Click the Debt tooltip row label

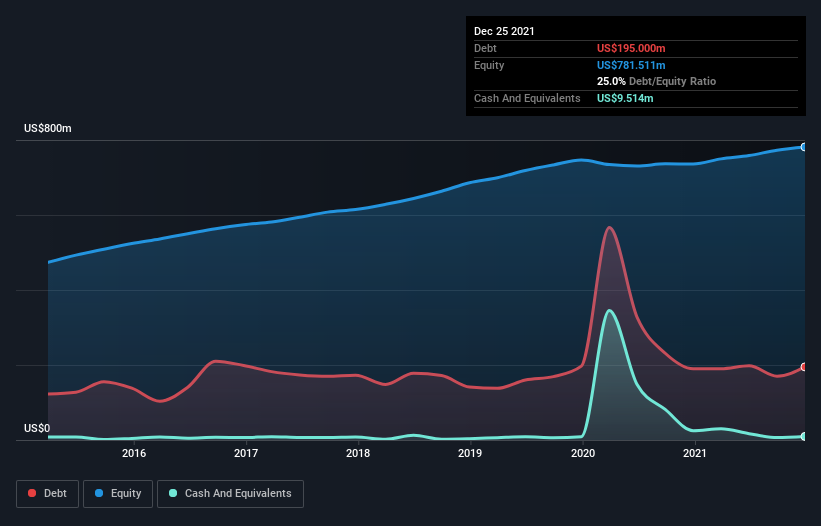pyautogui.click(x=485, y=48)
